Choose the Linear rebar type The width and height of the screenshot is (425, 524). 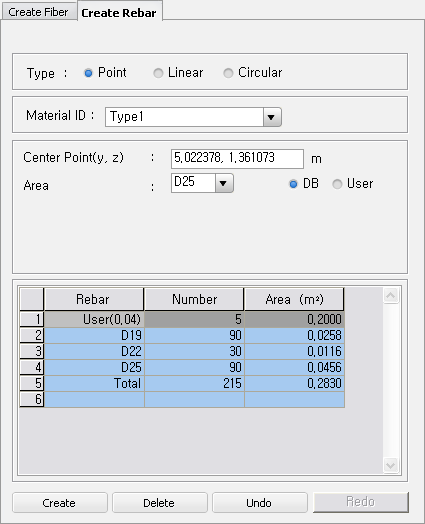[x=158, y=73]
